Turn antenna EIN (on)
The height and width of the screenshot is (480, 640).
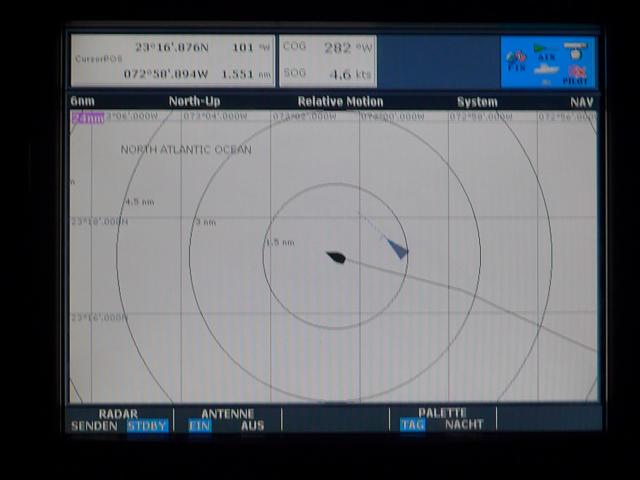(x=200, y=425)
